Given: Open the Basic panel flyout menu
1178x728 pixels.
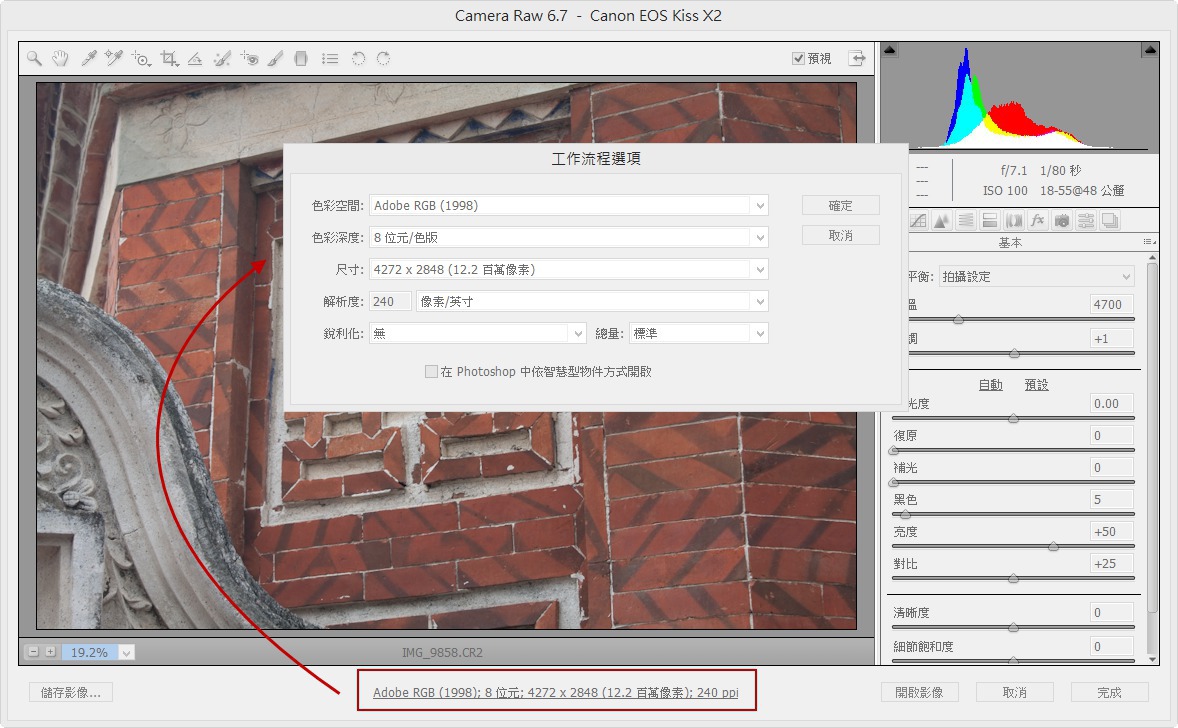Looking at the screenshot, I should point(1149,242).
